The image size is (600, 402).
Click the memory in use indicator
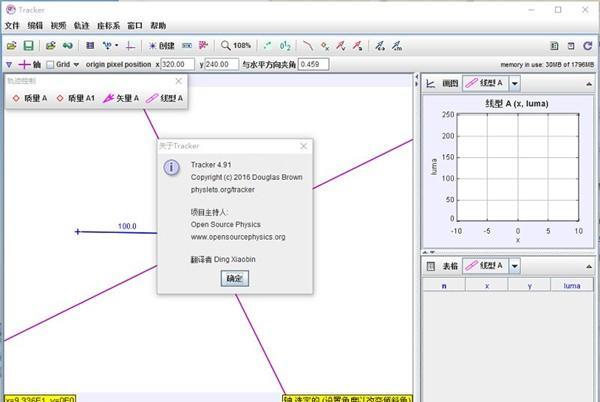pyautogui.click(x=547, y=65)
